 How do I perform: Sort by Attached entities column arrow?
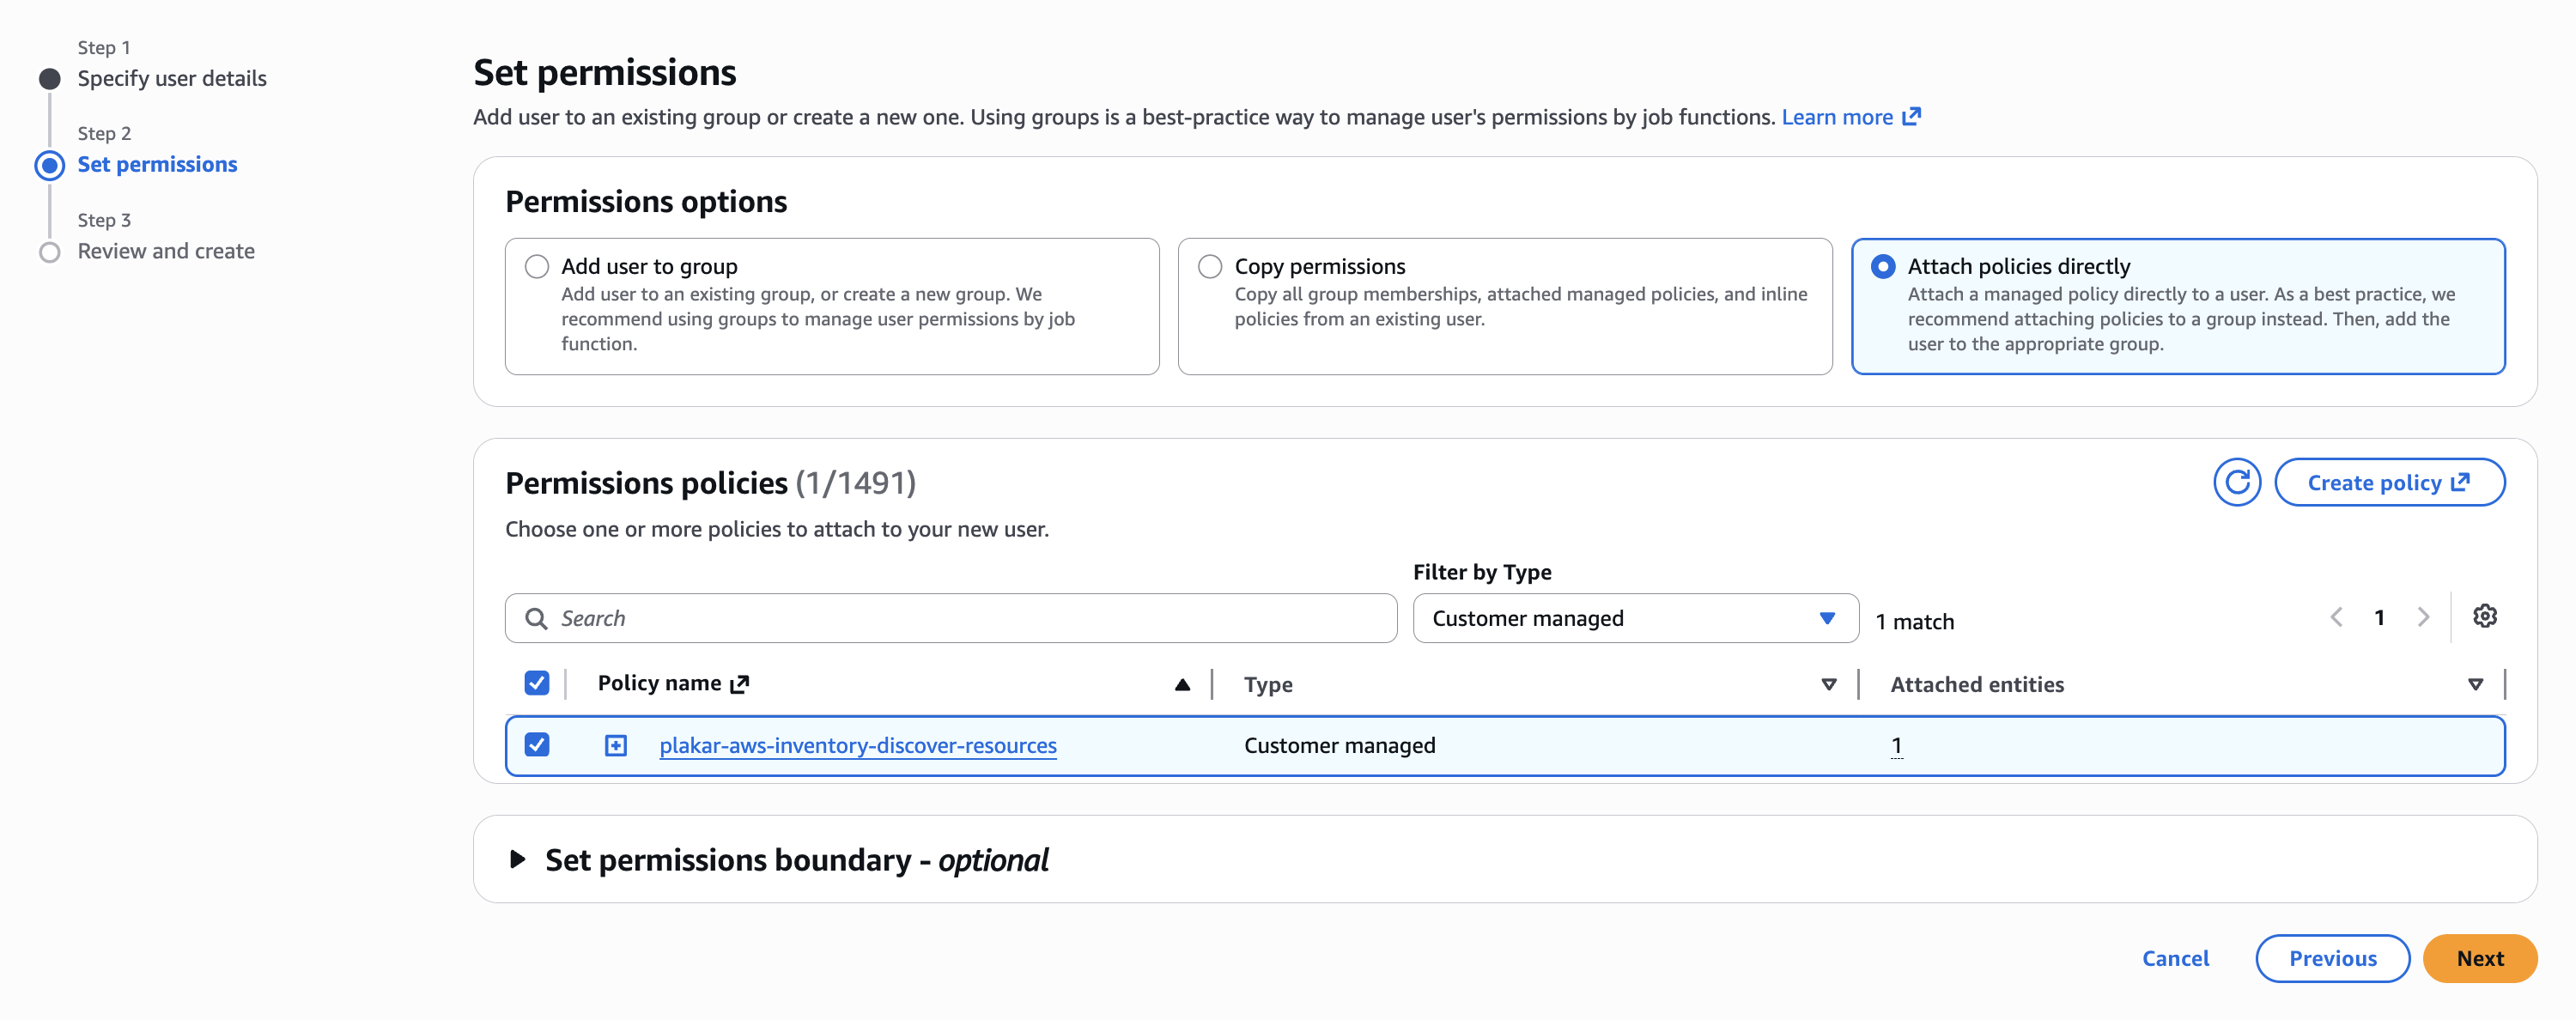(x=2475, y=685)
